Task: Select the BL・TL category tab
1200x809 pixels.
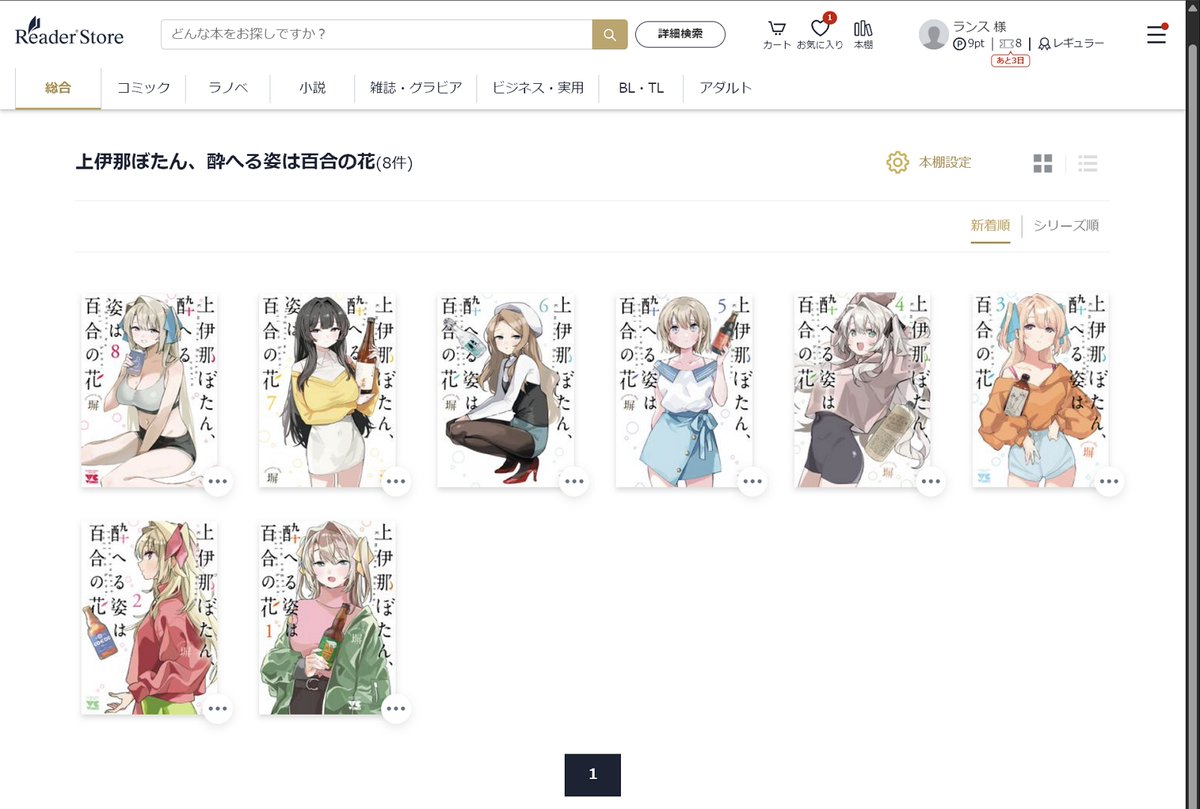Action: tap(641, 88)
